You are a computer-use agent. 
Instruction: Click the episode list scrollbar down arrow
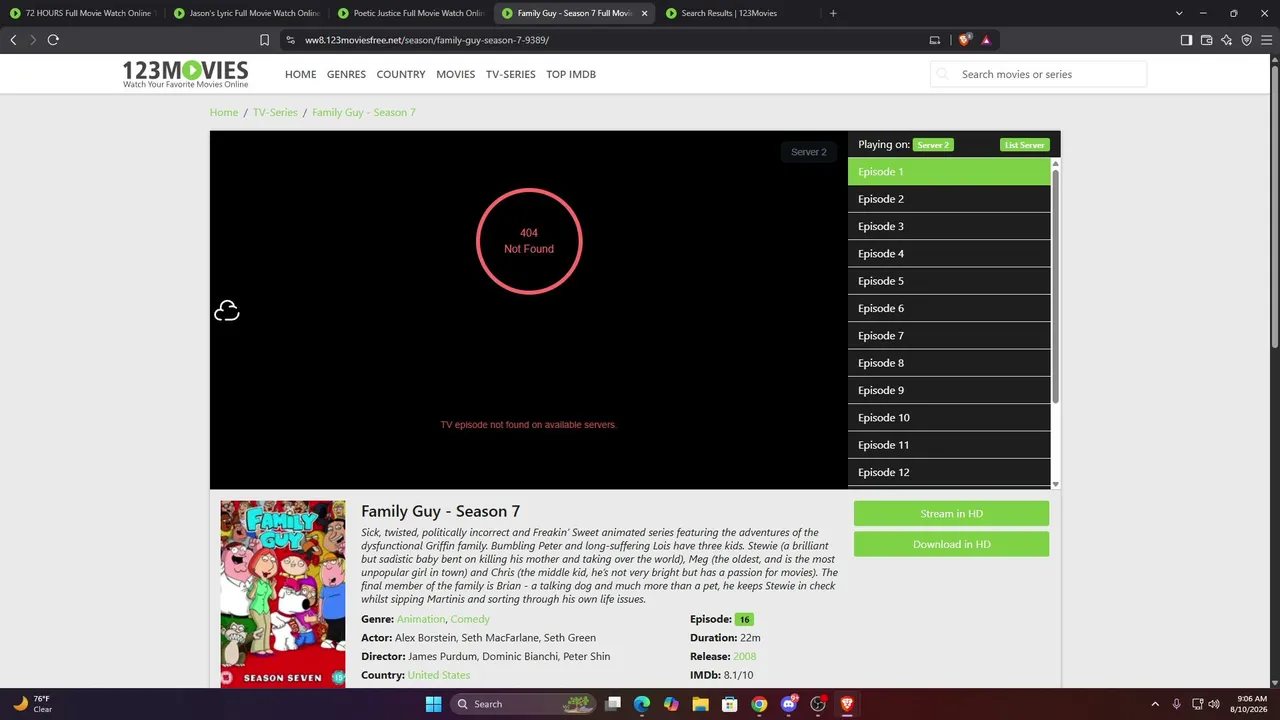tap(1055, 484)
